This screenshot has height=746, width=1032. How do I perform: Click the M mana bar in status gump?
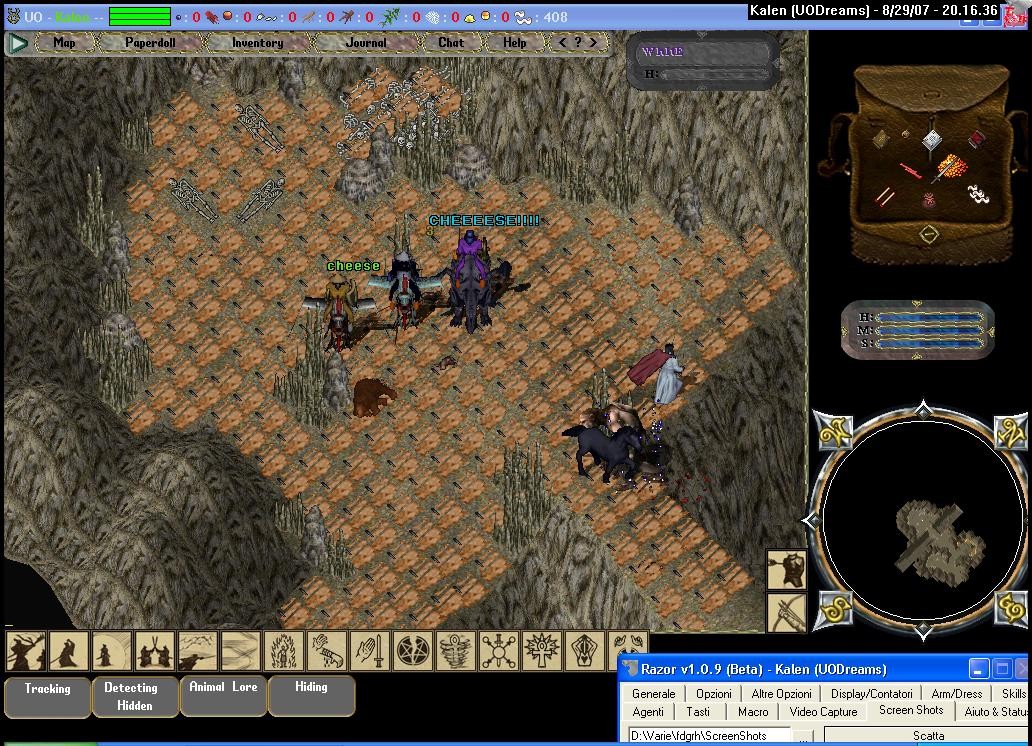click(x=930, y=331)
